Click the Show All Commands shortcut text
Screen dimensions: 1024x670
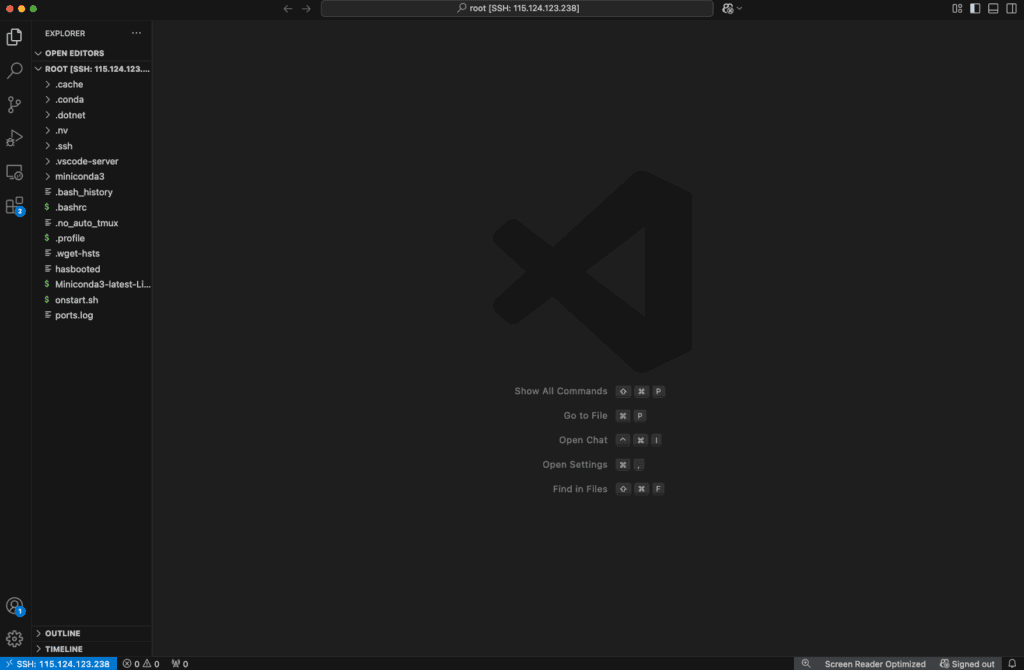561,391
